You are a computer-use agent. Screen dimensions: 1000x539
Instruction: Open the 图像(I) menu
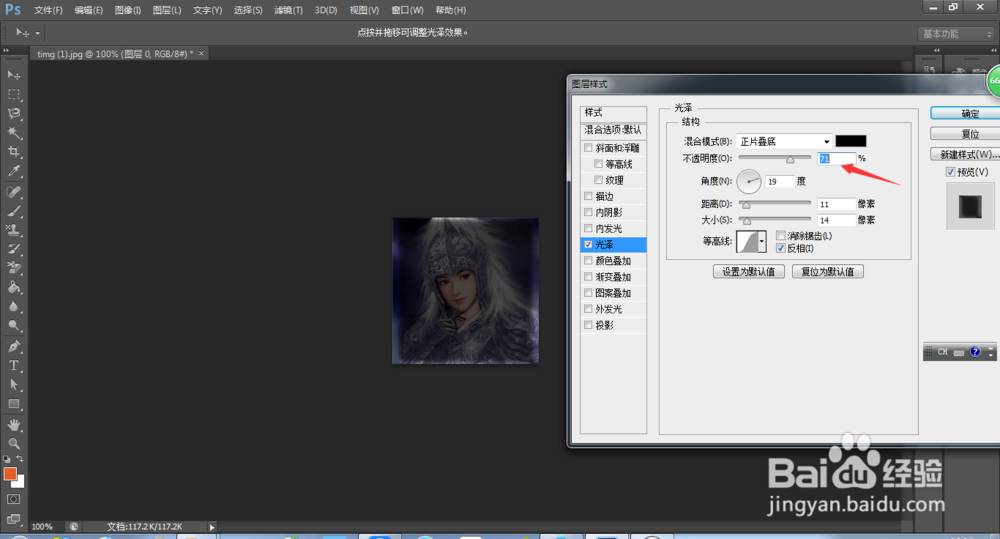click(128, 10)
